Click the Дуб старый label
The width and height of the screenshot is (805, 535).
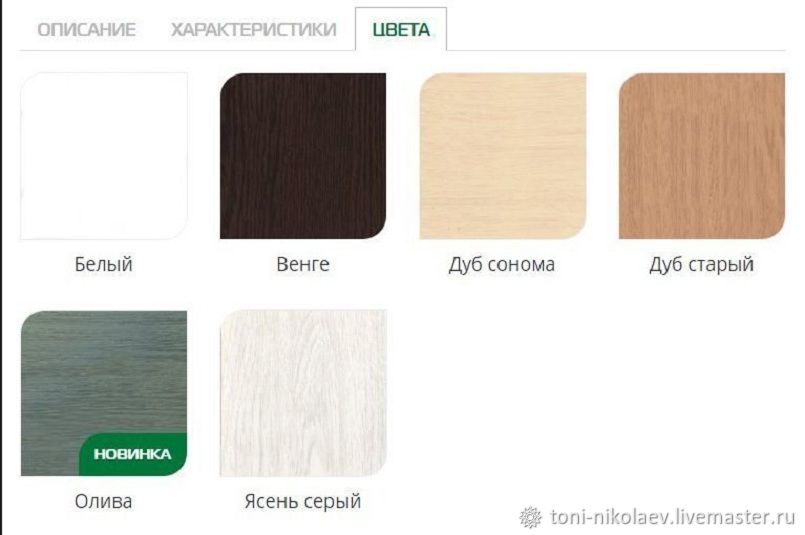pos(701,264)
